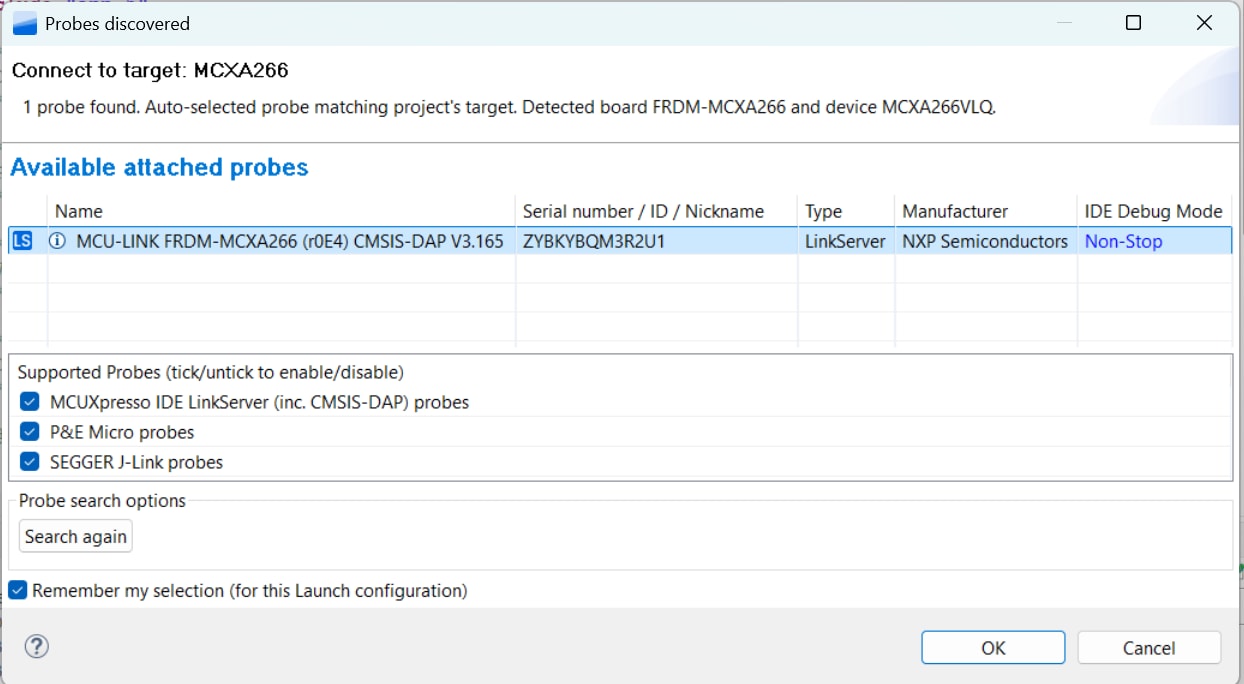The height and width of the screenshot is (684, 1244).
Task: Click the Type column header
Action: (x=823, y=211)
